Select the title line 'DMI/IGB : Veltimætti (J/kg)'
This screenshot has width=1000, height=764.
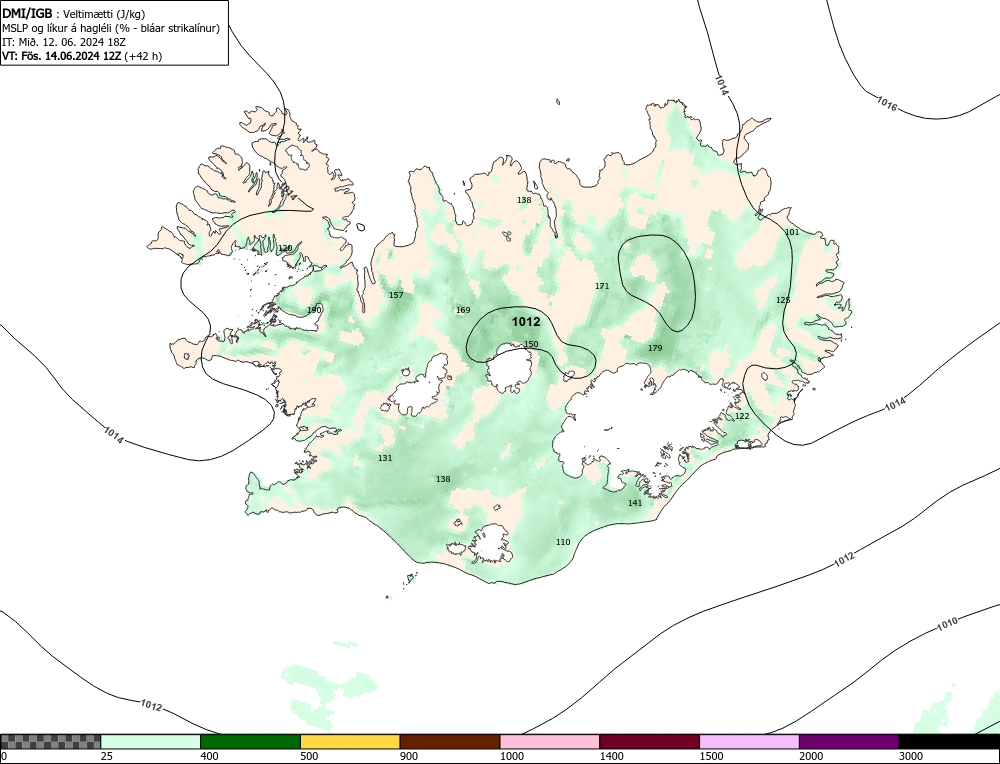(74, 13)
